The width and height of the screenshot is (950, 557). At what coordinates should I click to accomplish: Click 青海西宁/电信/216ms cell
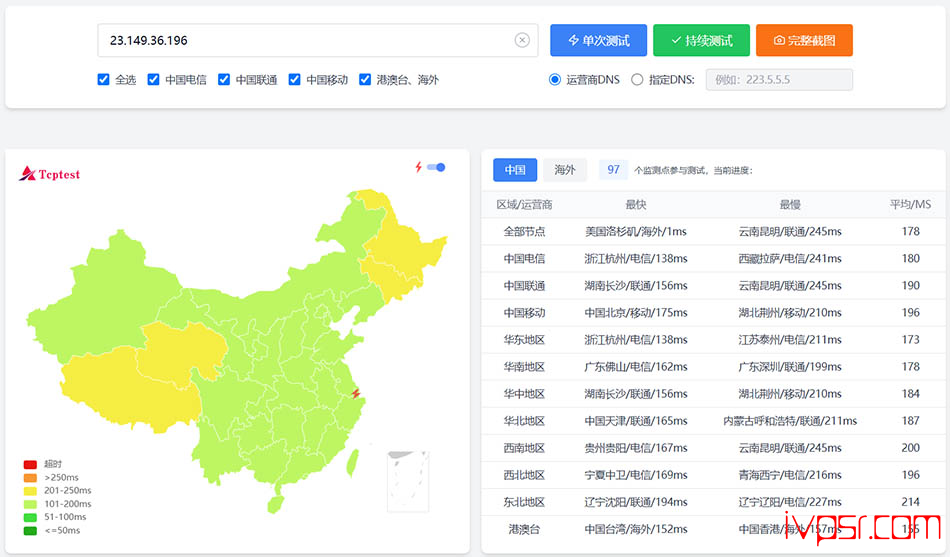pyautogui.click(x=790, y=475)
